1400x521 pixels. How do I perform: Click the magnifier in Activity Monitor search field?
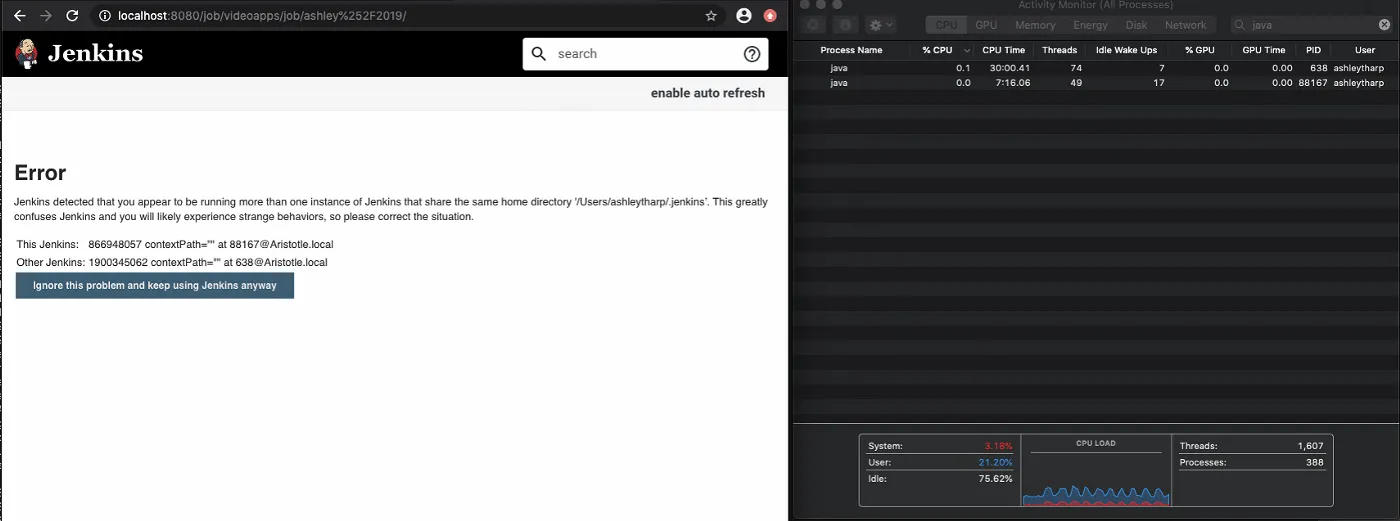pos(1241,25)
